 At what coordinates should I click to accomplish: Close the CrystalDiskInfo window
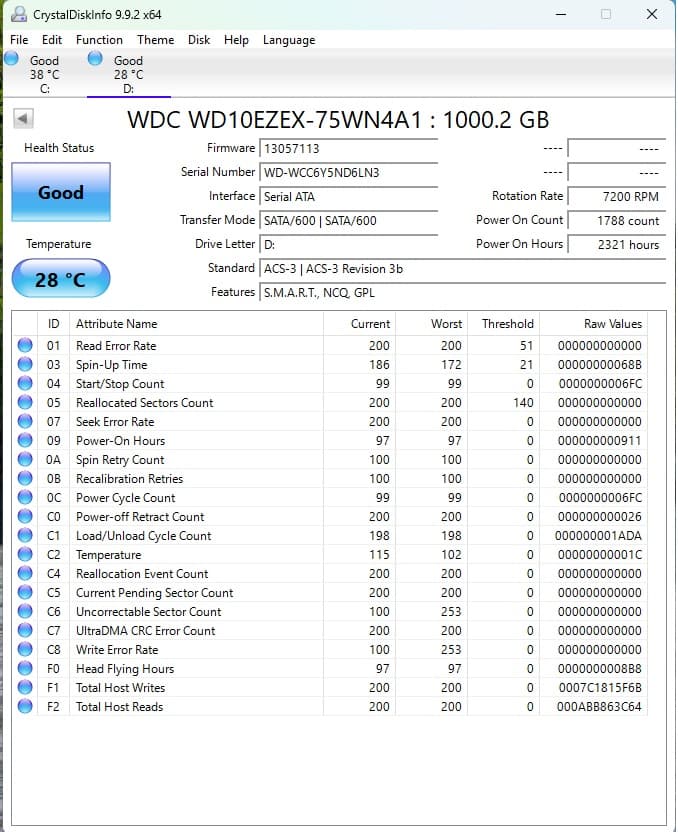[x=652, y=14]
